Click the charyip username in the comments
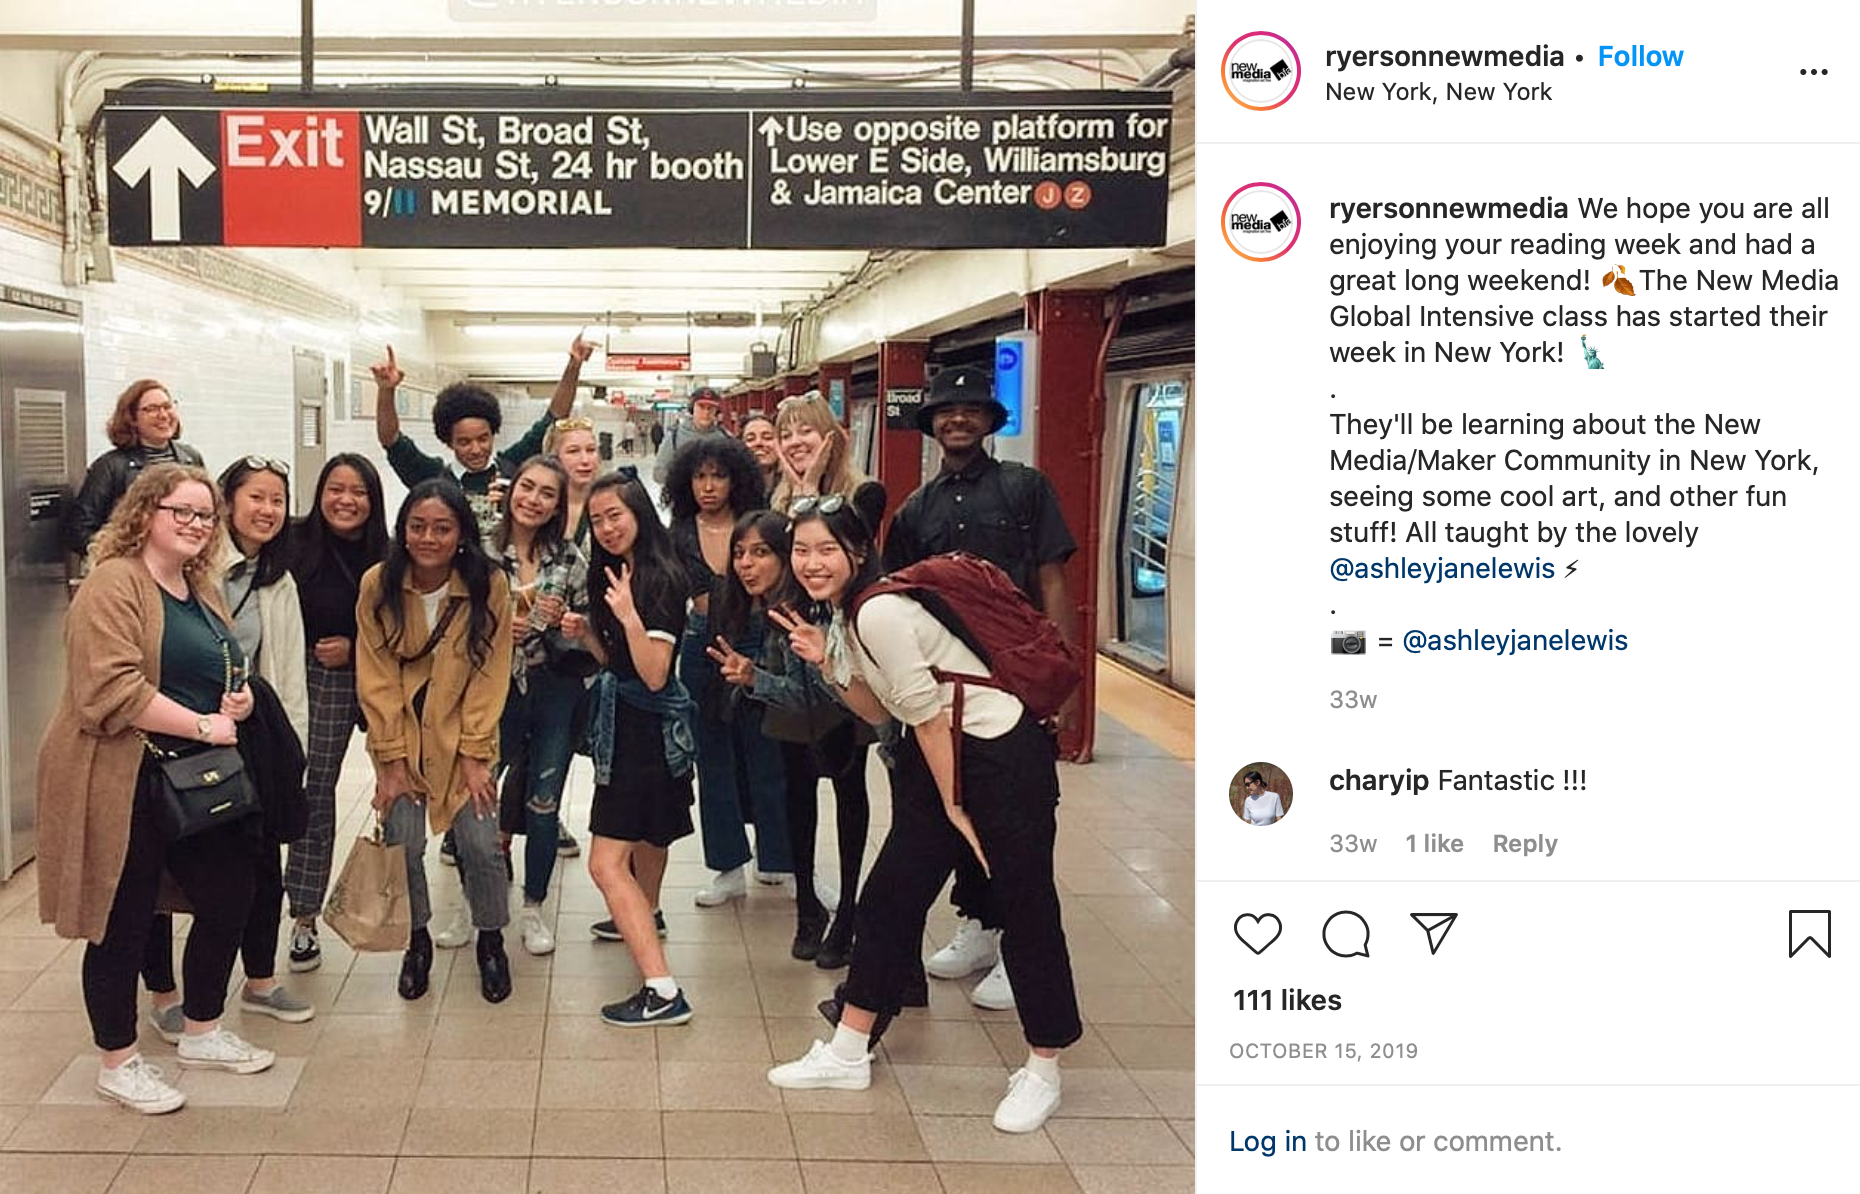This screenshot has height=1194, width=1860. tap(1378, 780)
